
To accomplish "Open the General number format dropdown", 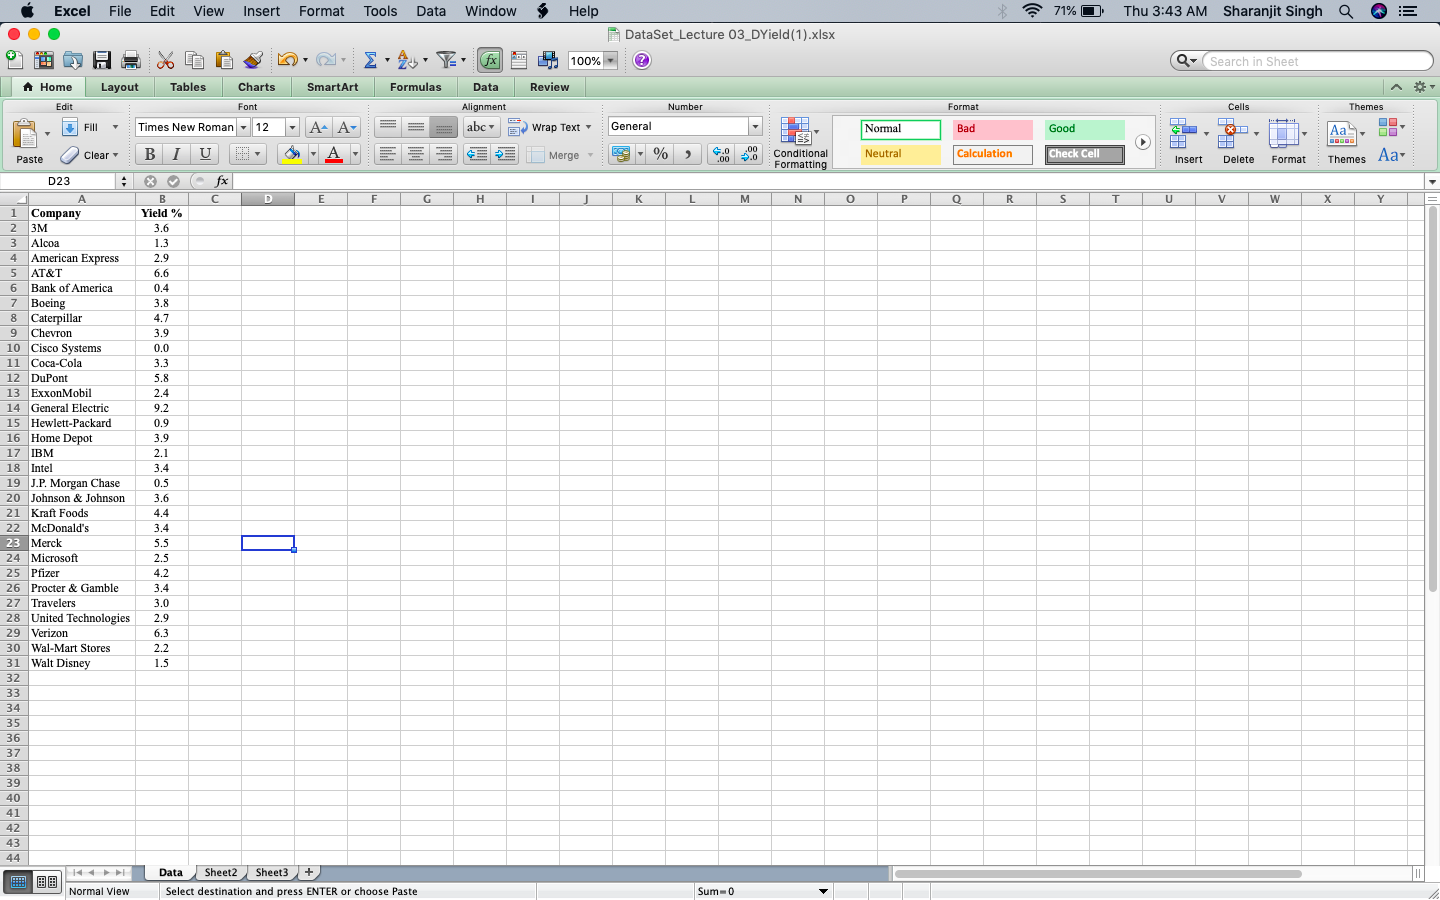I will (756, 126).
